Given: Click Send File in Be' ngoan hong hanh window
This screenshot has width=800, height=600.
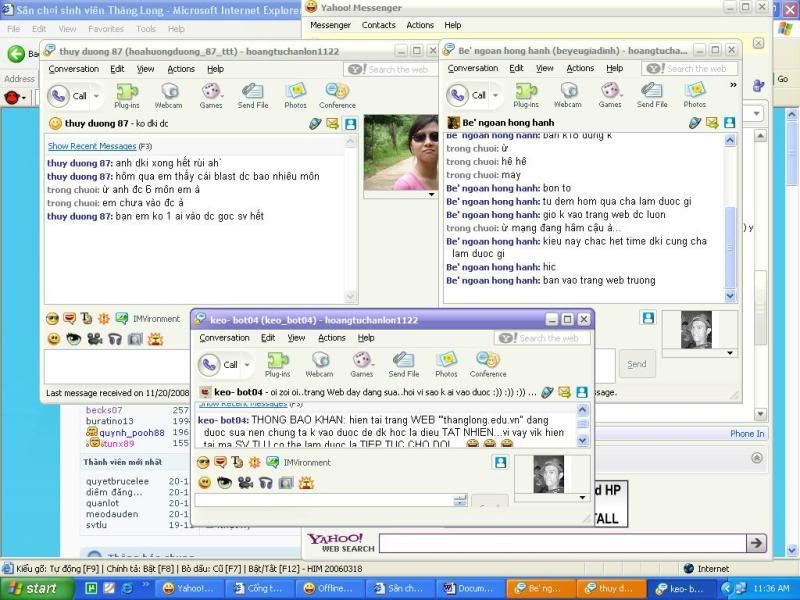Looking at the screenshot, I should coord(652,95).
